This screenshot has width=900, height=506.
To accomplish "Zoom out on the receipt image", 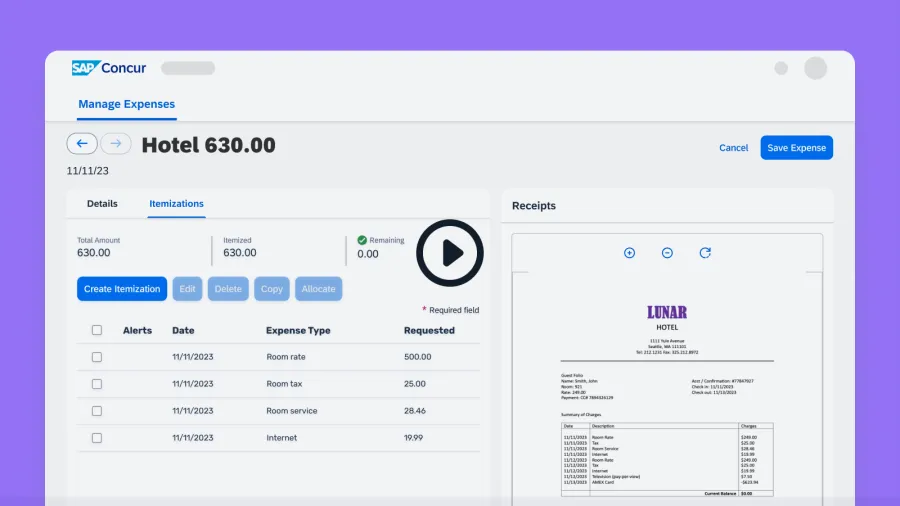I will tap(667, 253).
